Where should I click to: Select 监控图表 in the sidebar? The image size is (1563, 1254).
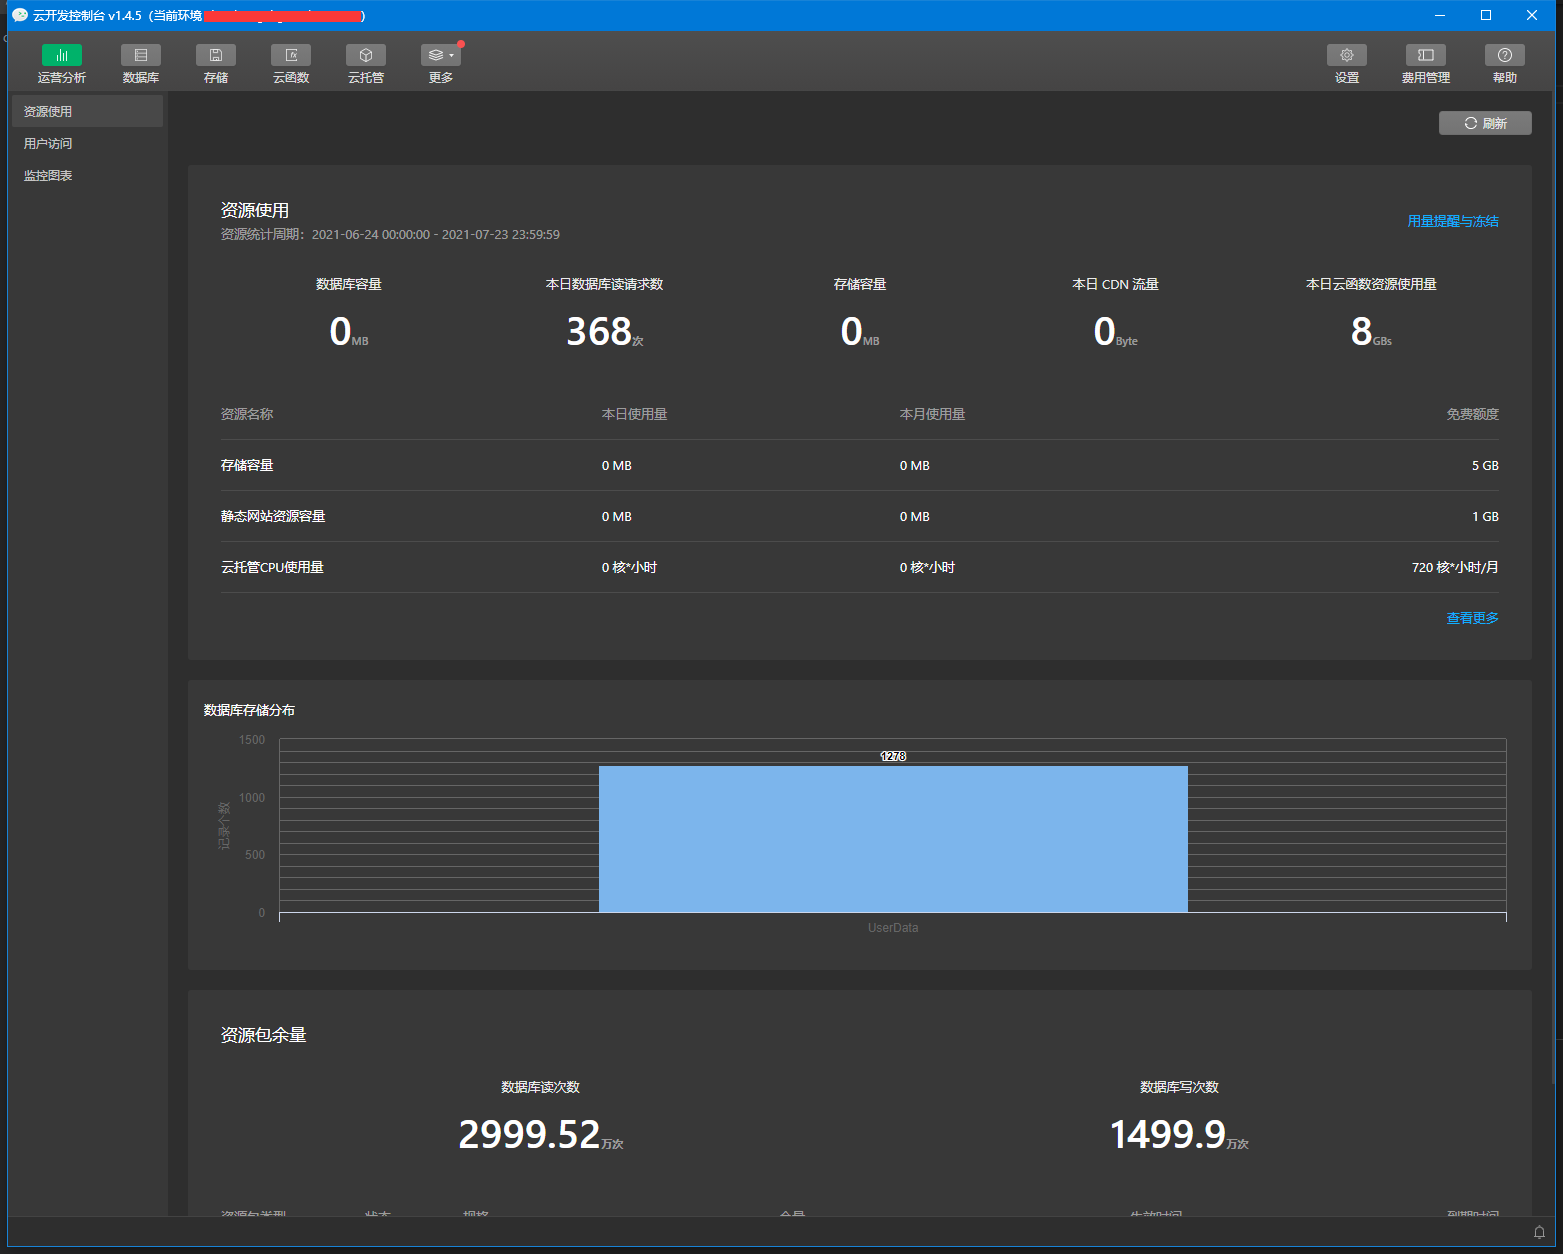87,175
